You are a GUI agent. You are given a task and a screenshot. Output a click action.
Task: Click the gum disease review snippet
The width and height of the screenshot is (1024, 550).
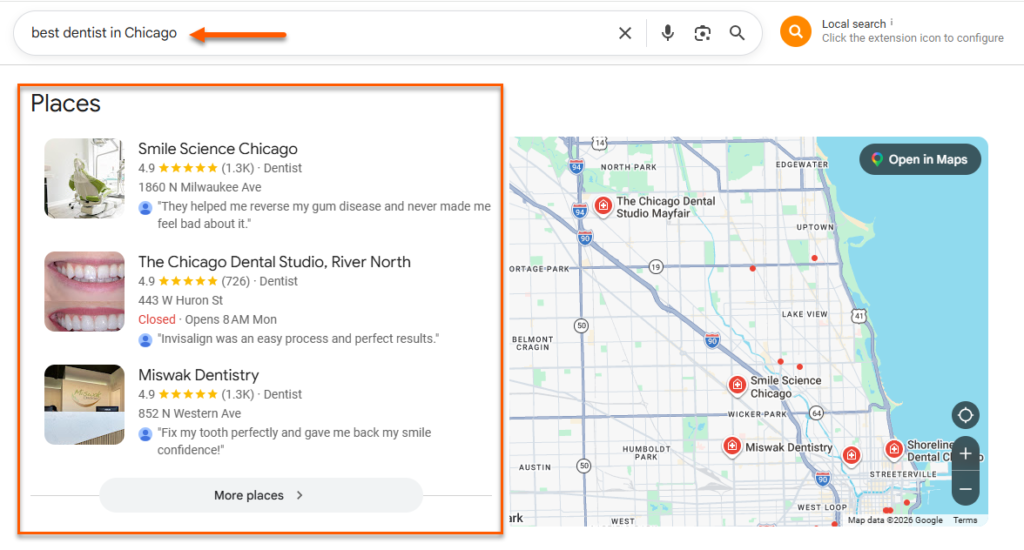pyautogui.click(x=324, y=215)
